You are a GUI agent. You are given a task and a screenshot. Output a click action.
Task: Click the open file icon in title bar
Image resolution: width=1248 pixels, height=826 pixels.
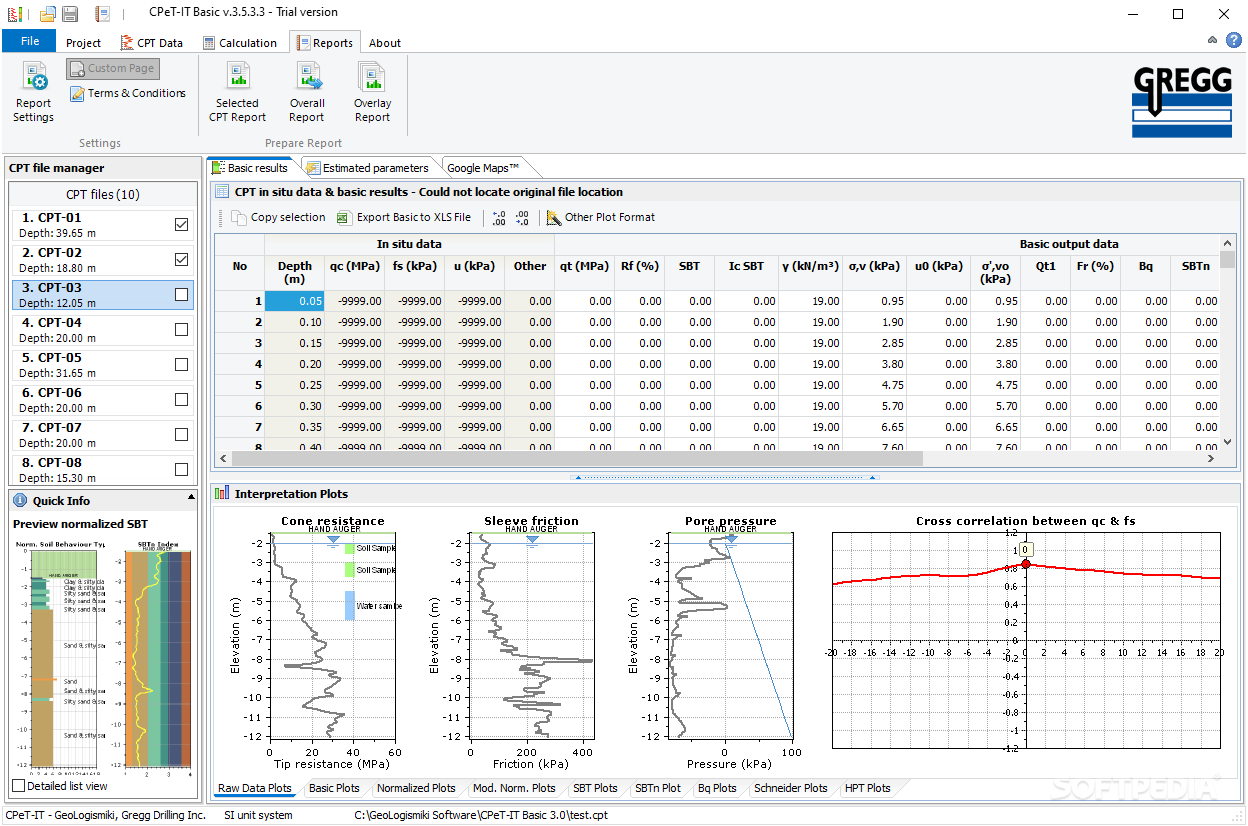tap(47, 13)
